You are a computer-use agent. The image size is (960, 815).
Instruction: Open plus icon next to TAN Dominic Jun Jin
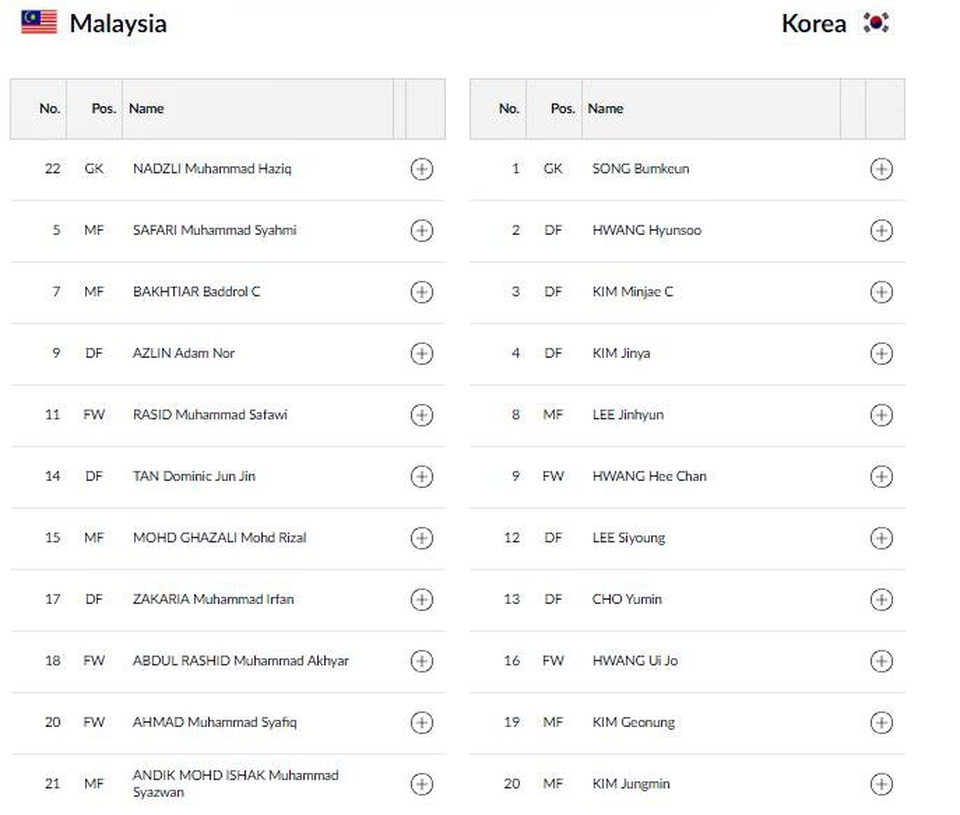(422, 477)
